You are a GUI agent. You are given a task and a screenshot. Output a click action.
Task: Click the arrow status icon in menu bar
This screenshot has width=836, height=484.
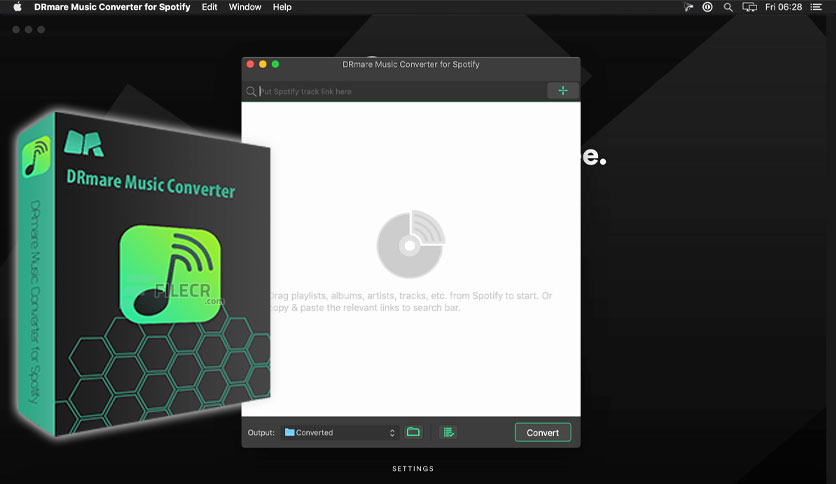[x=688, y=7]
